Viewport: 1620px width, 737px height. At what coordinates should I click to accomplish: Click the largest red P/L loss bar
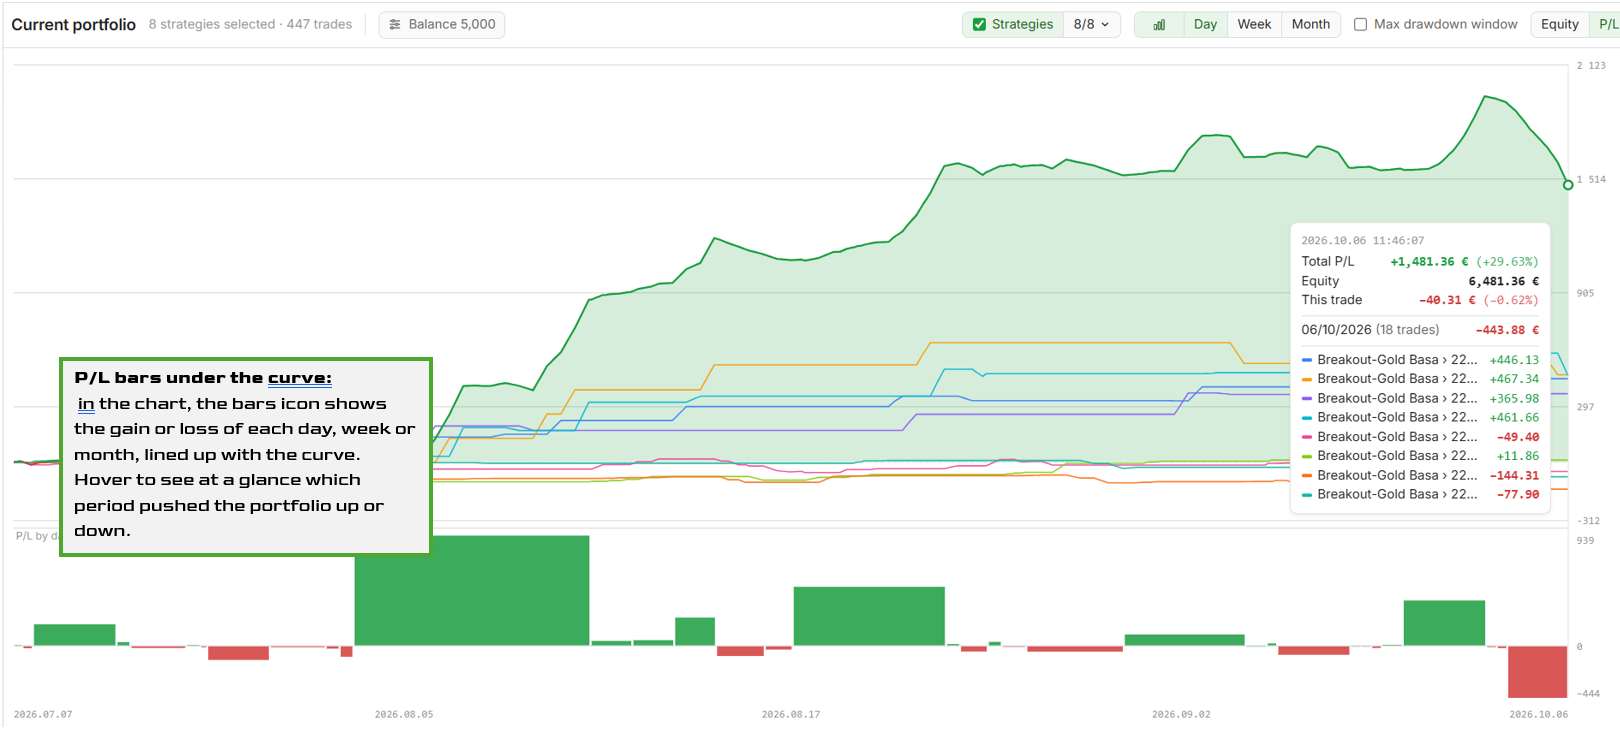(1537, 672)
